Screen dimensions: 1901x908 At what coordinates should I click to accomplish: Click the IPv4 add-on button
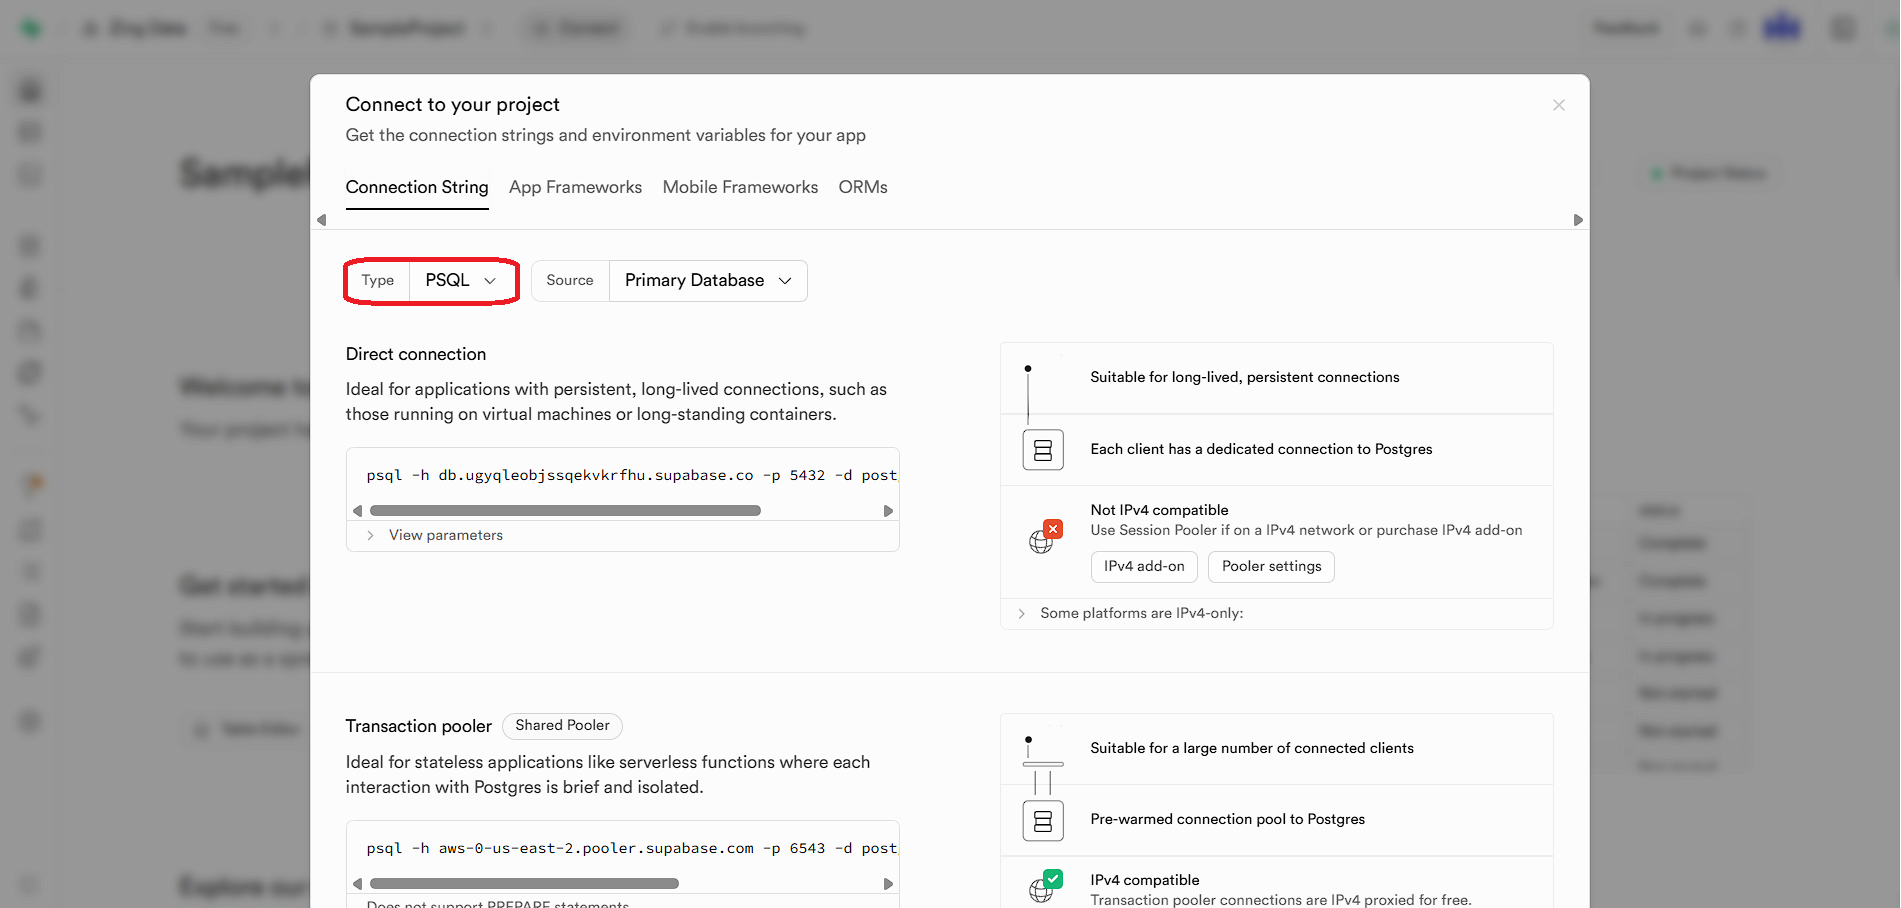[1144, 566]
